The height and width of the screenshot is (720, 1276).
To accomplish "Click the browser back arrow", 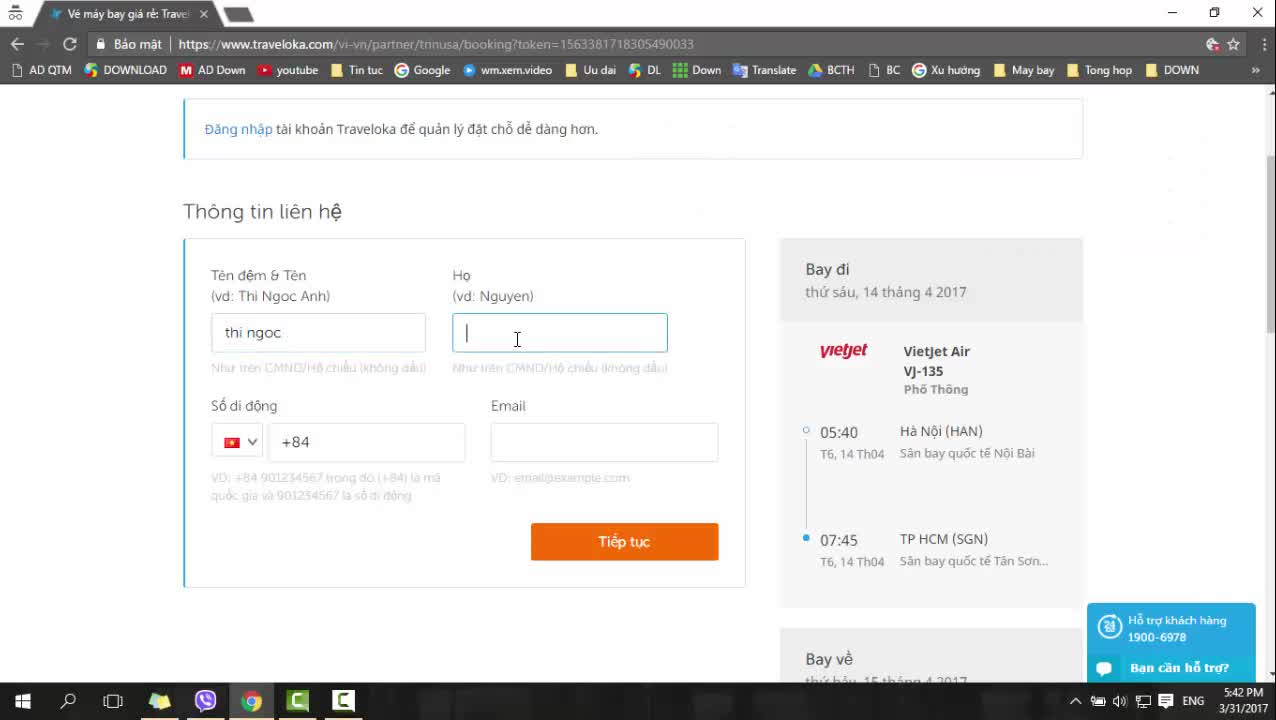I will [17, 44].
